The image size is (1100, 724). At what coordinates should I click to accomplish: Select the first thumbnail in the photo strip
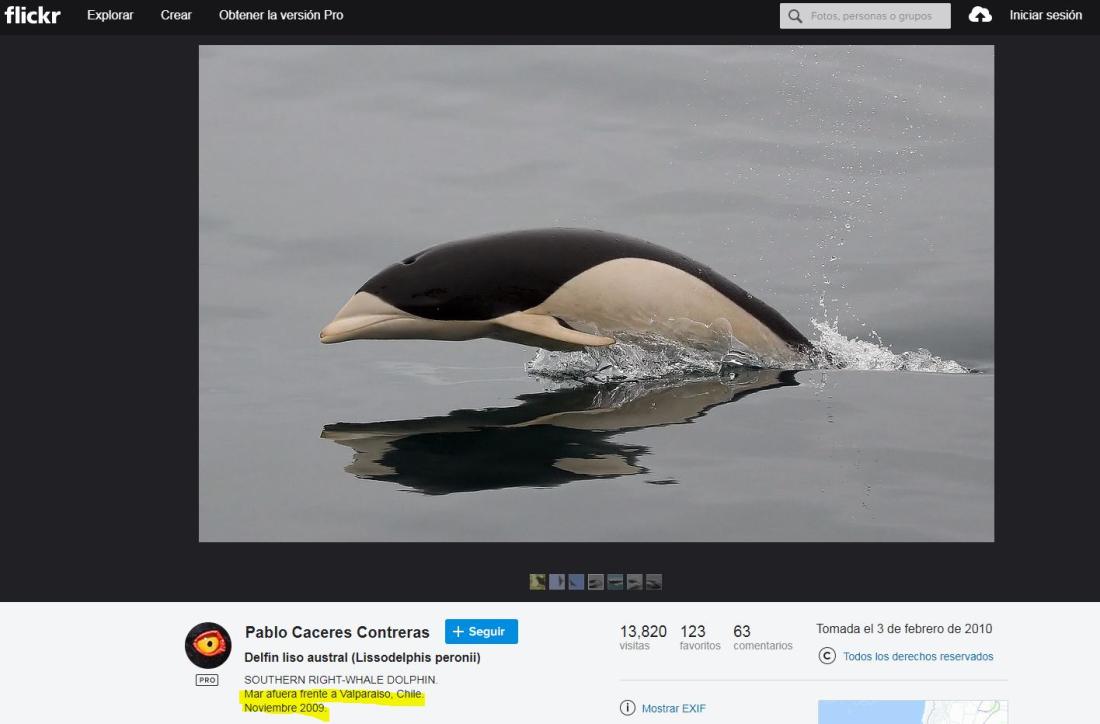[x=538, y=582]
